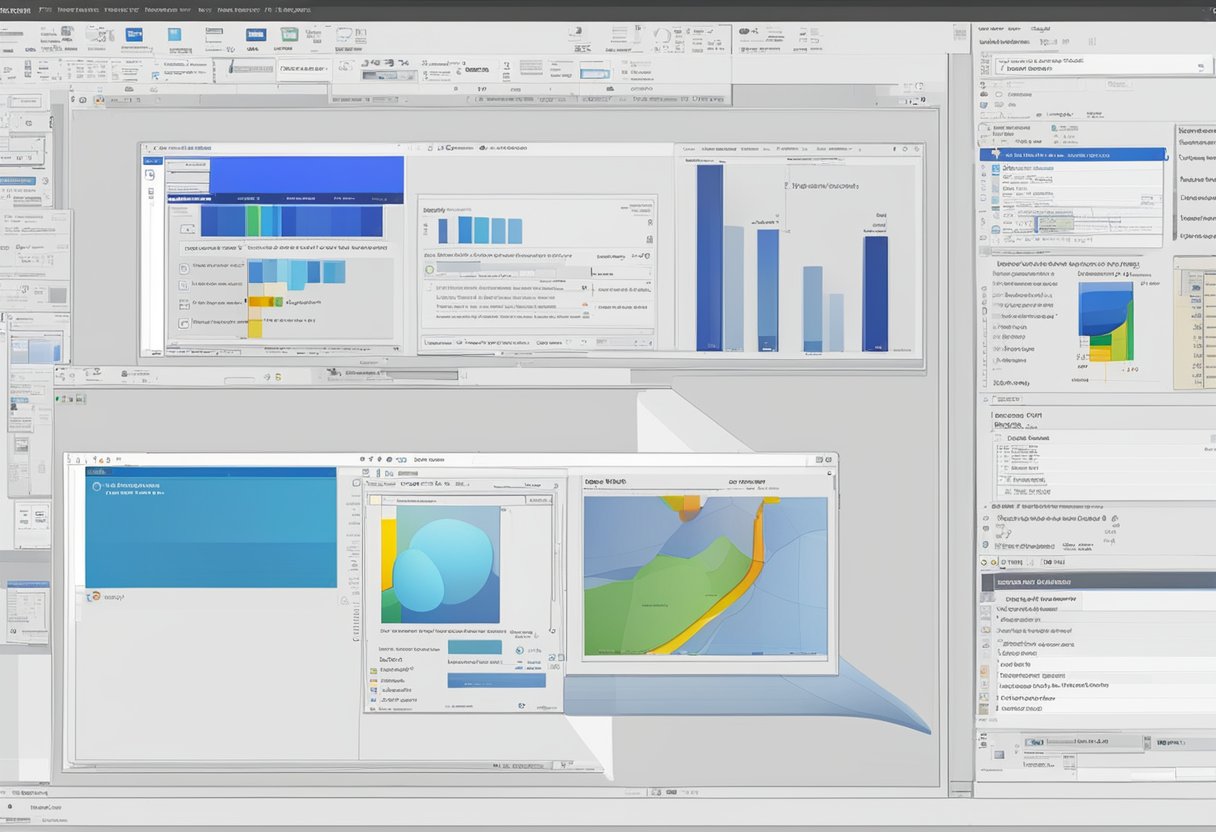
Task: Select the highlighted blue row in right panel list
Action: 1072,155
